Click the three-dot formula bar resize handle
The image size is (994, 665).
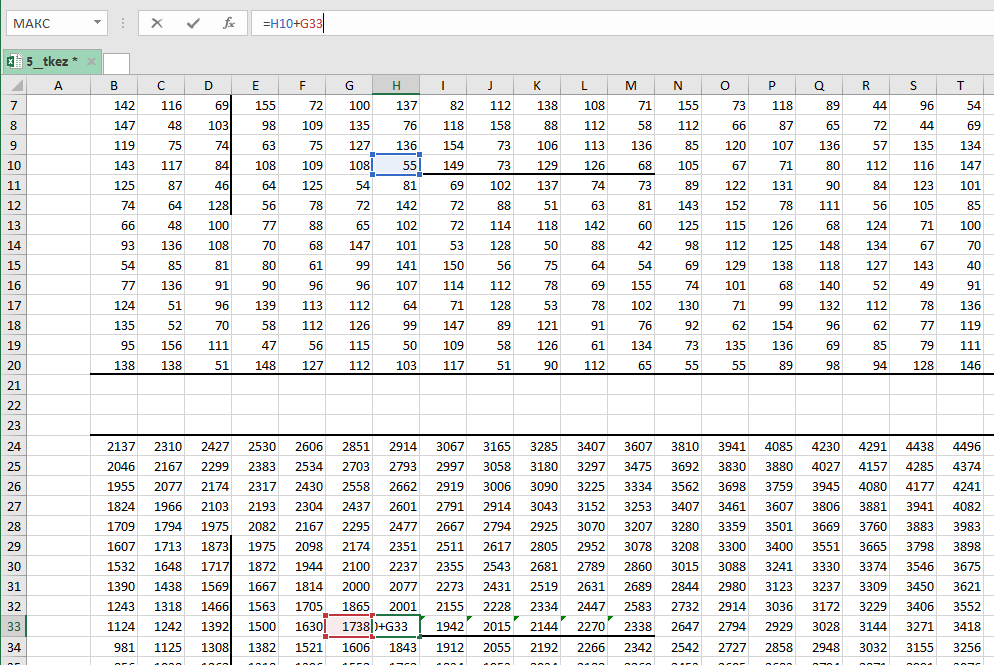click(121, 23)
